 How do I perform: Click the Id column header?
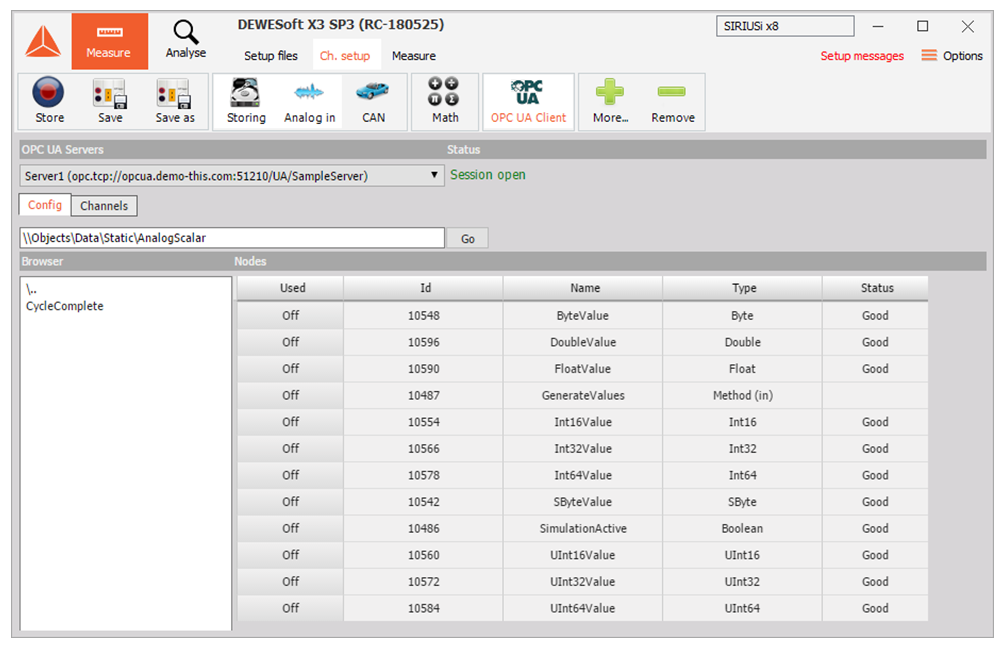coord(424,288)
